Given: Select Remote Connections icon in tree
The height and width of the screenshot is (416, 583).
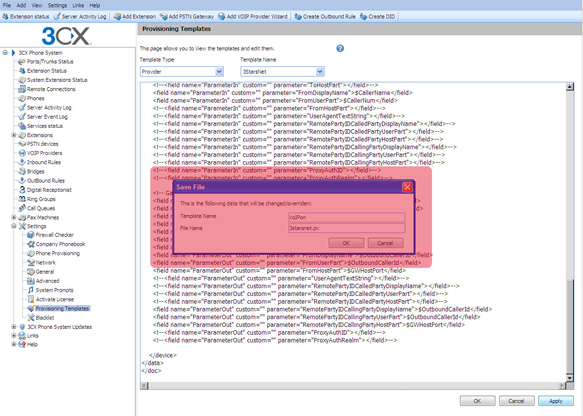Looking at the screenshot, I should click(x=22, y=89).
